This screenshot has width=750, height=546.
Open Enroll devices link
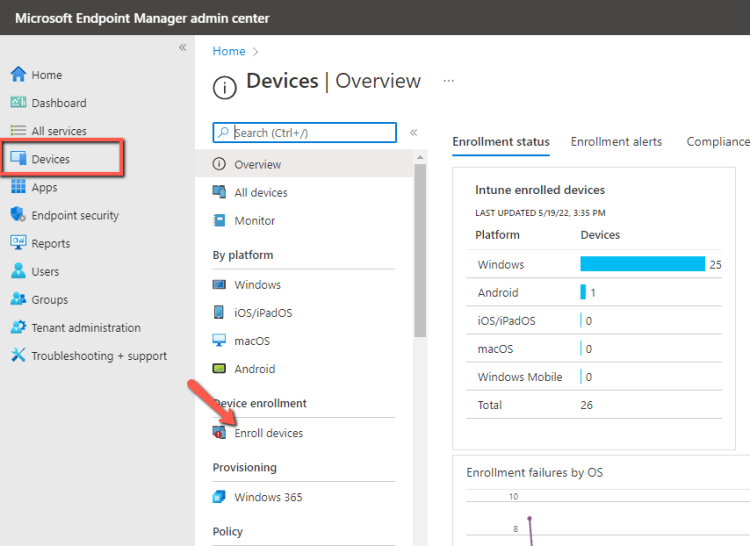268,433
